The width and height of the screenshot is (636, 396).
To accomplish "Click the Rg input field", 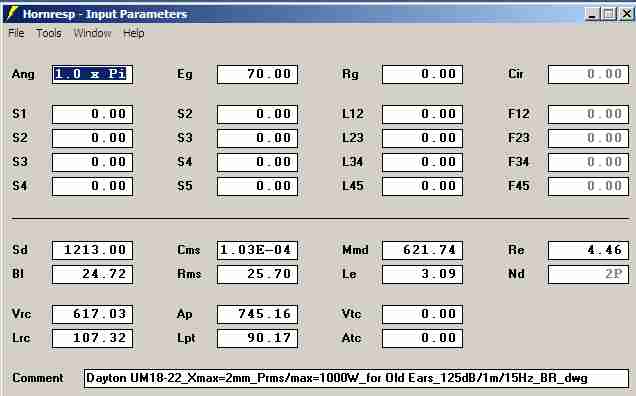I will [422, 74].
